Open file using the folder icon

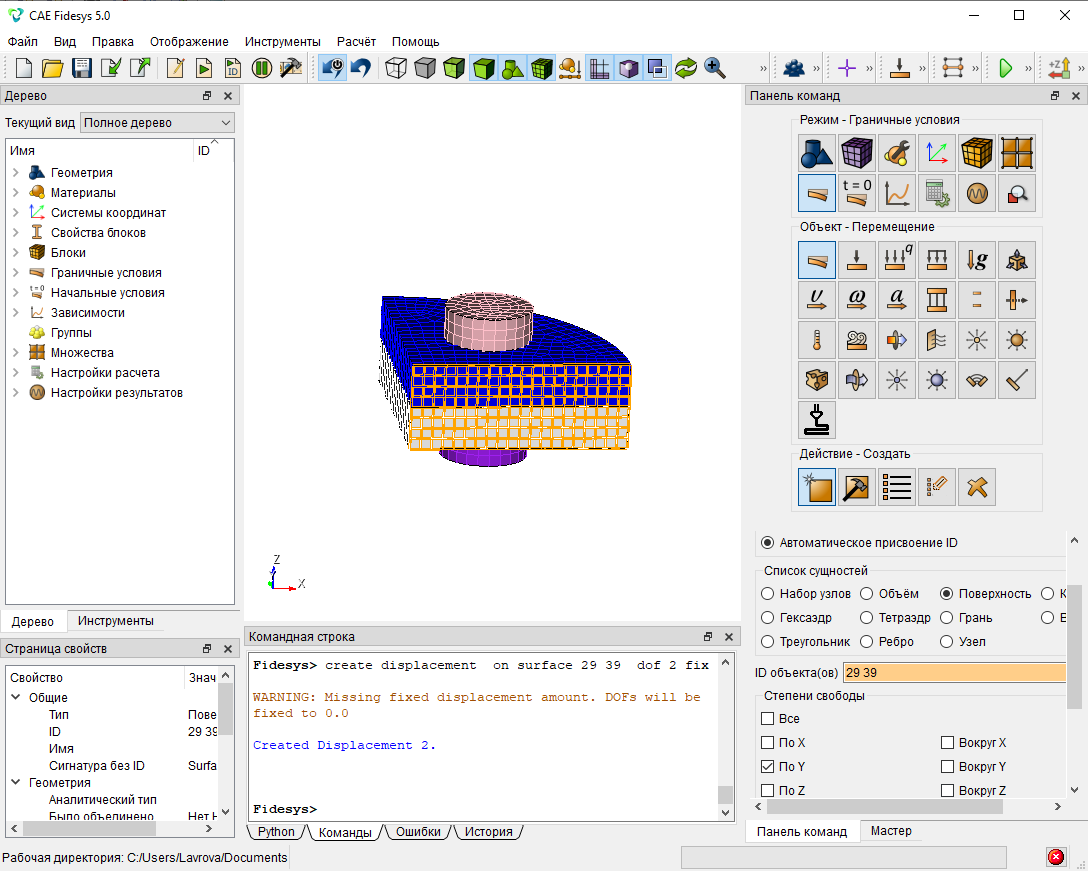tap(53, 68)
